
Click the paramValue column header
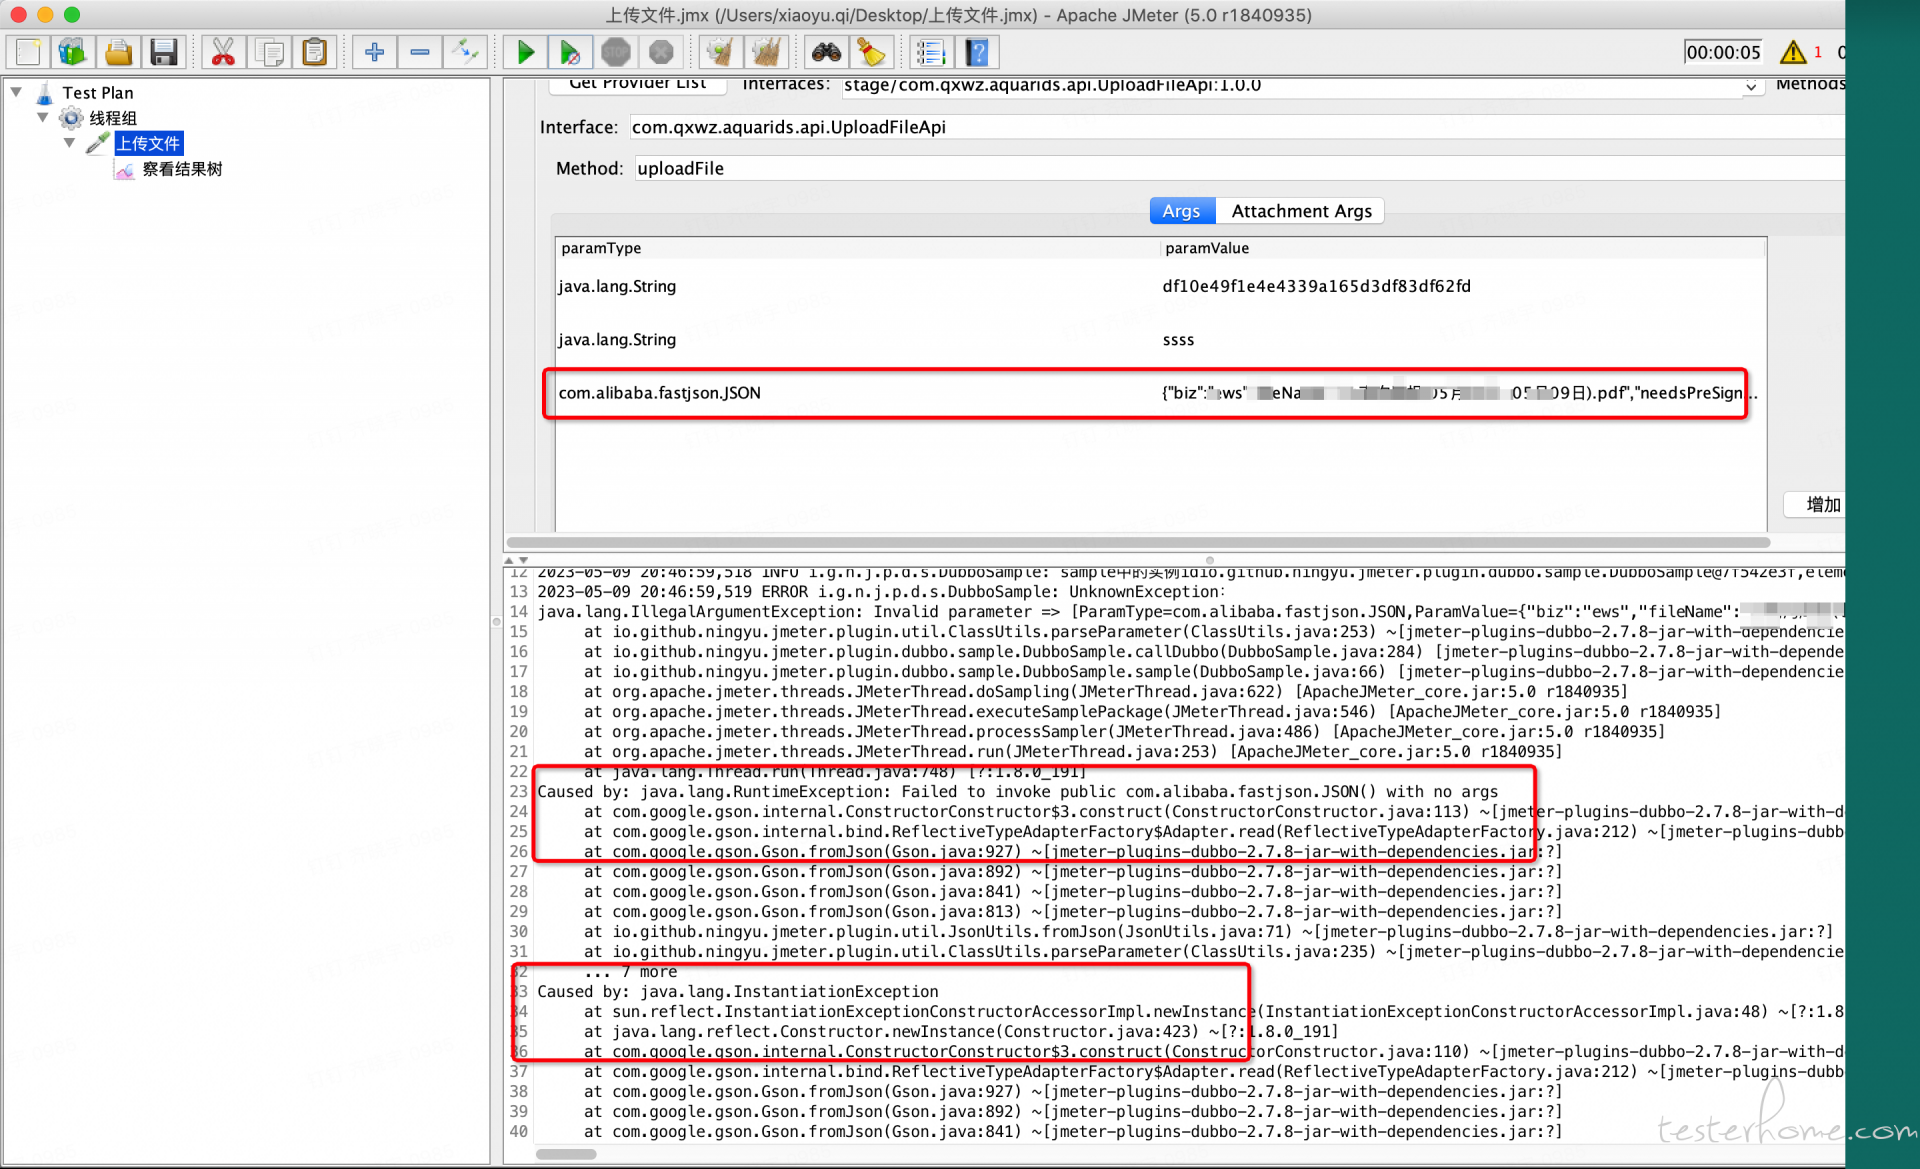click(1463, 248)
